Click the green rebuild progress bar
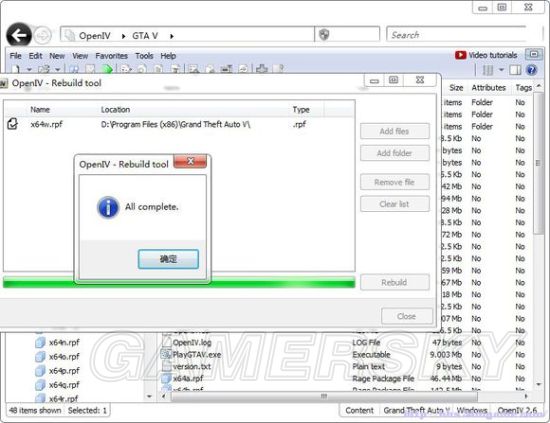The image size is (550, 423). tap(179, 282)
